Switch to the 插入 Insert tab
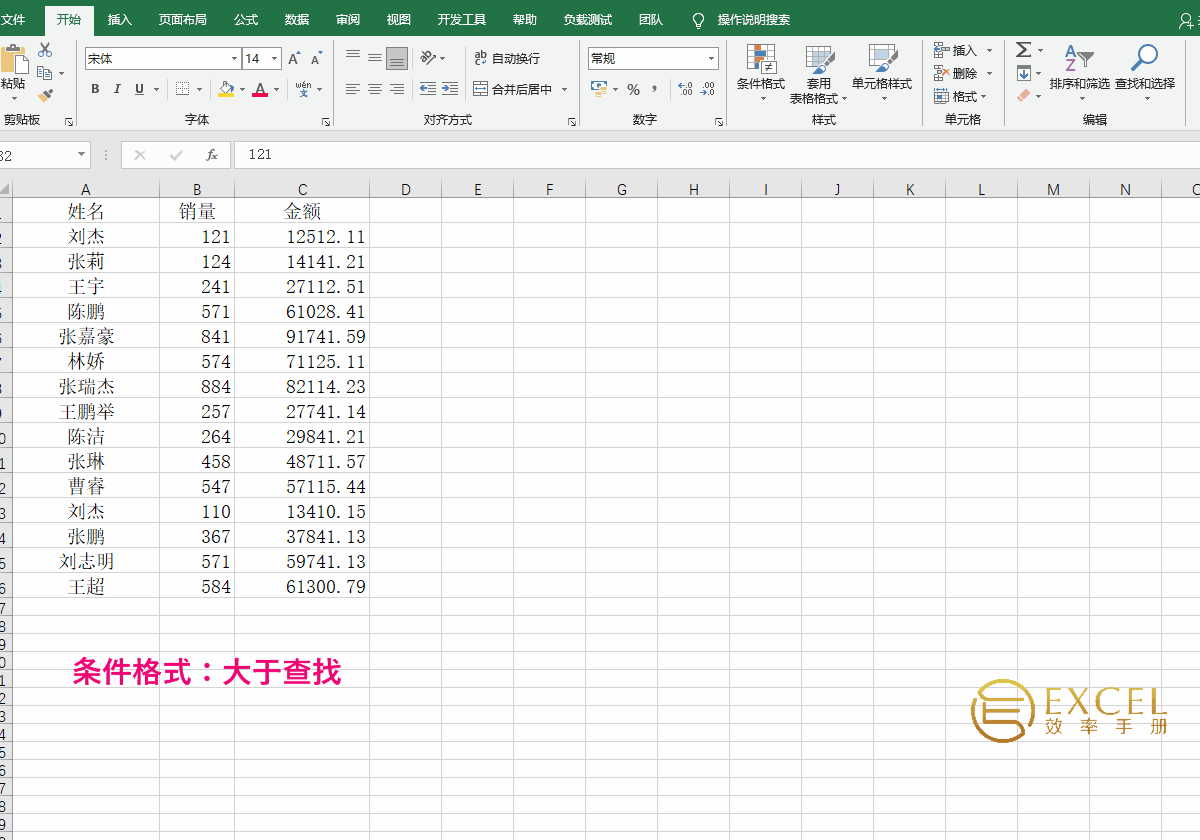Image resolution: width=1200 pixels, height=840 pixels. tap(120, 20)
